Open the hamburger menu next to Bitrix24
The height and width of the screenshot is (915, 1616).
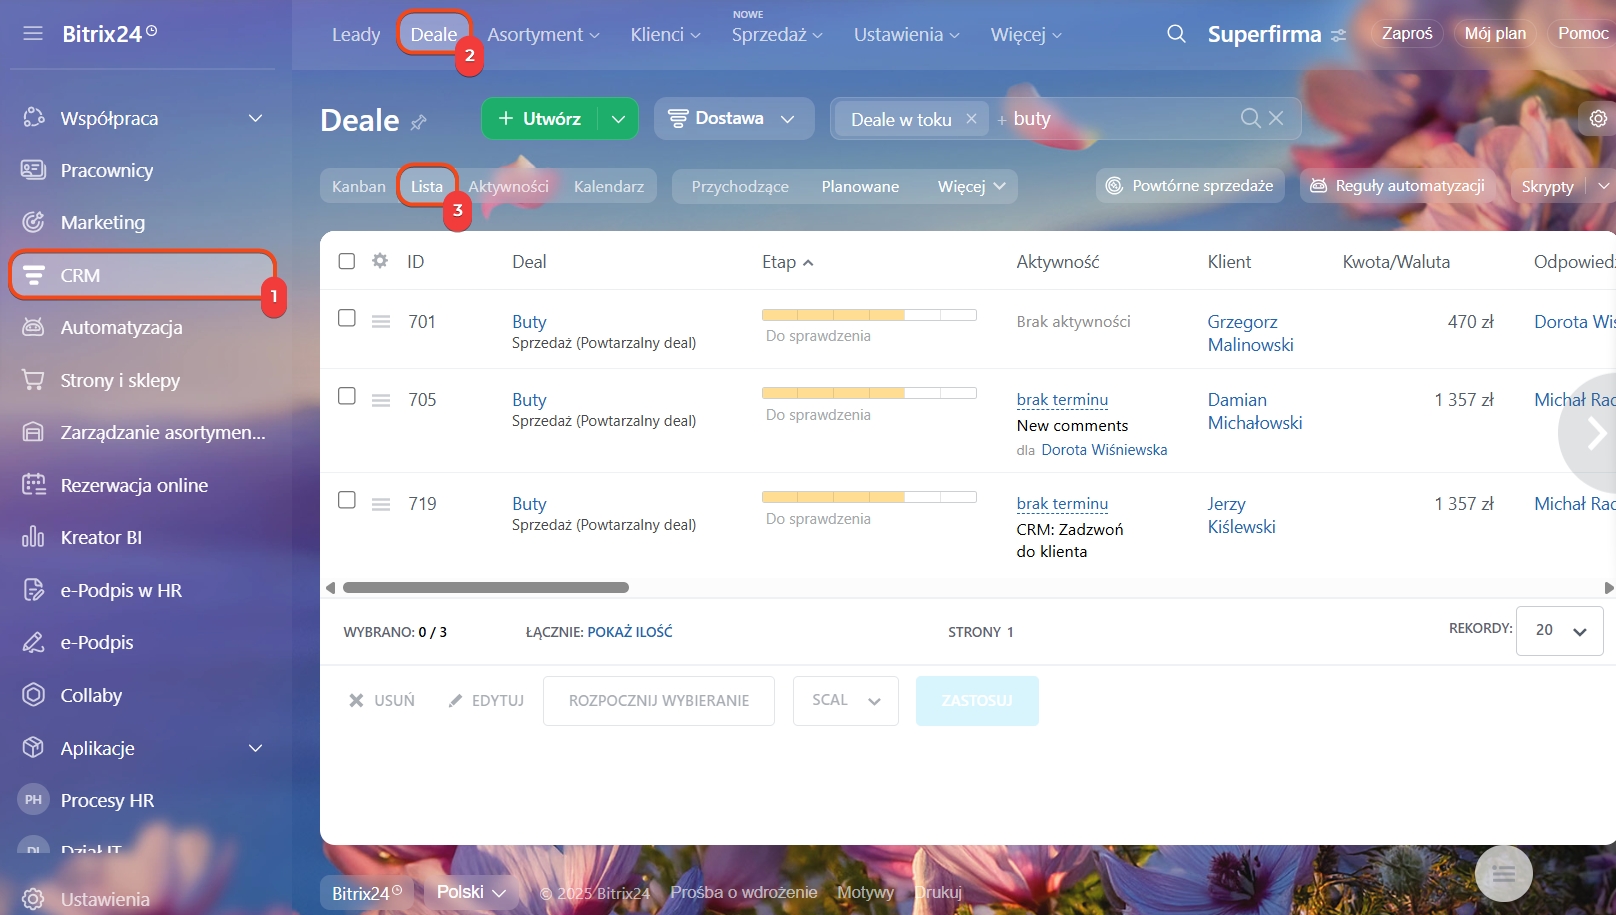(33, 34)
